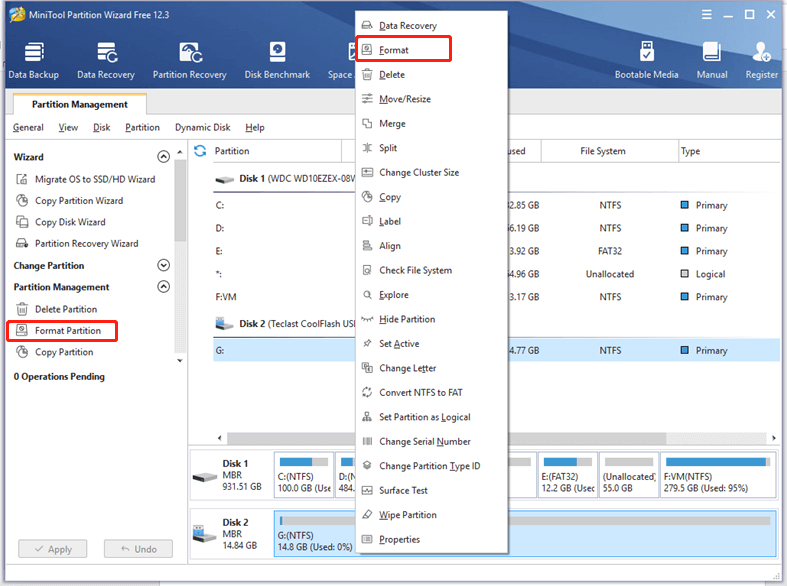Viewport: 787px width, 586px height.
Task: Collapse the Wizard section
Action: tap(164, 157)
